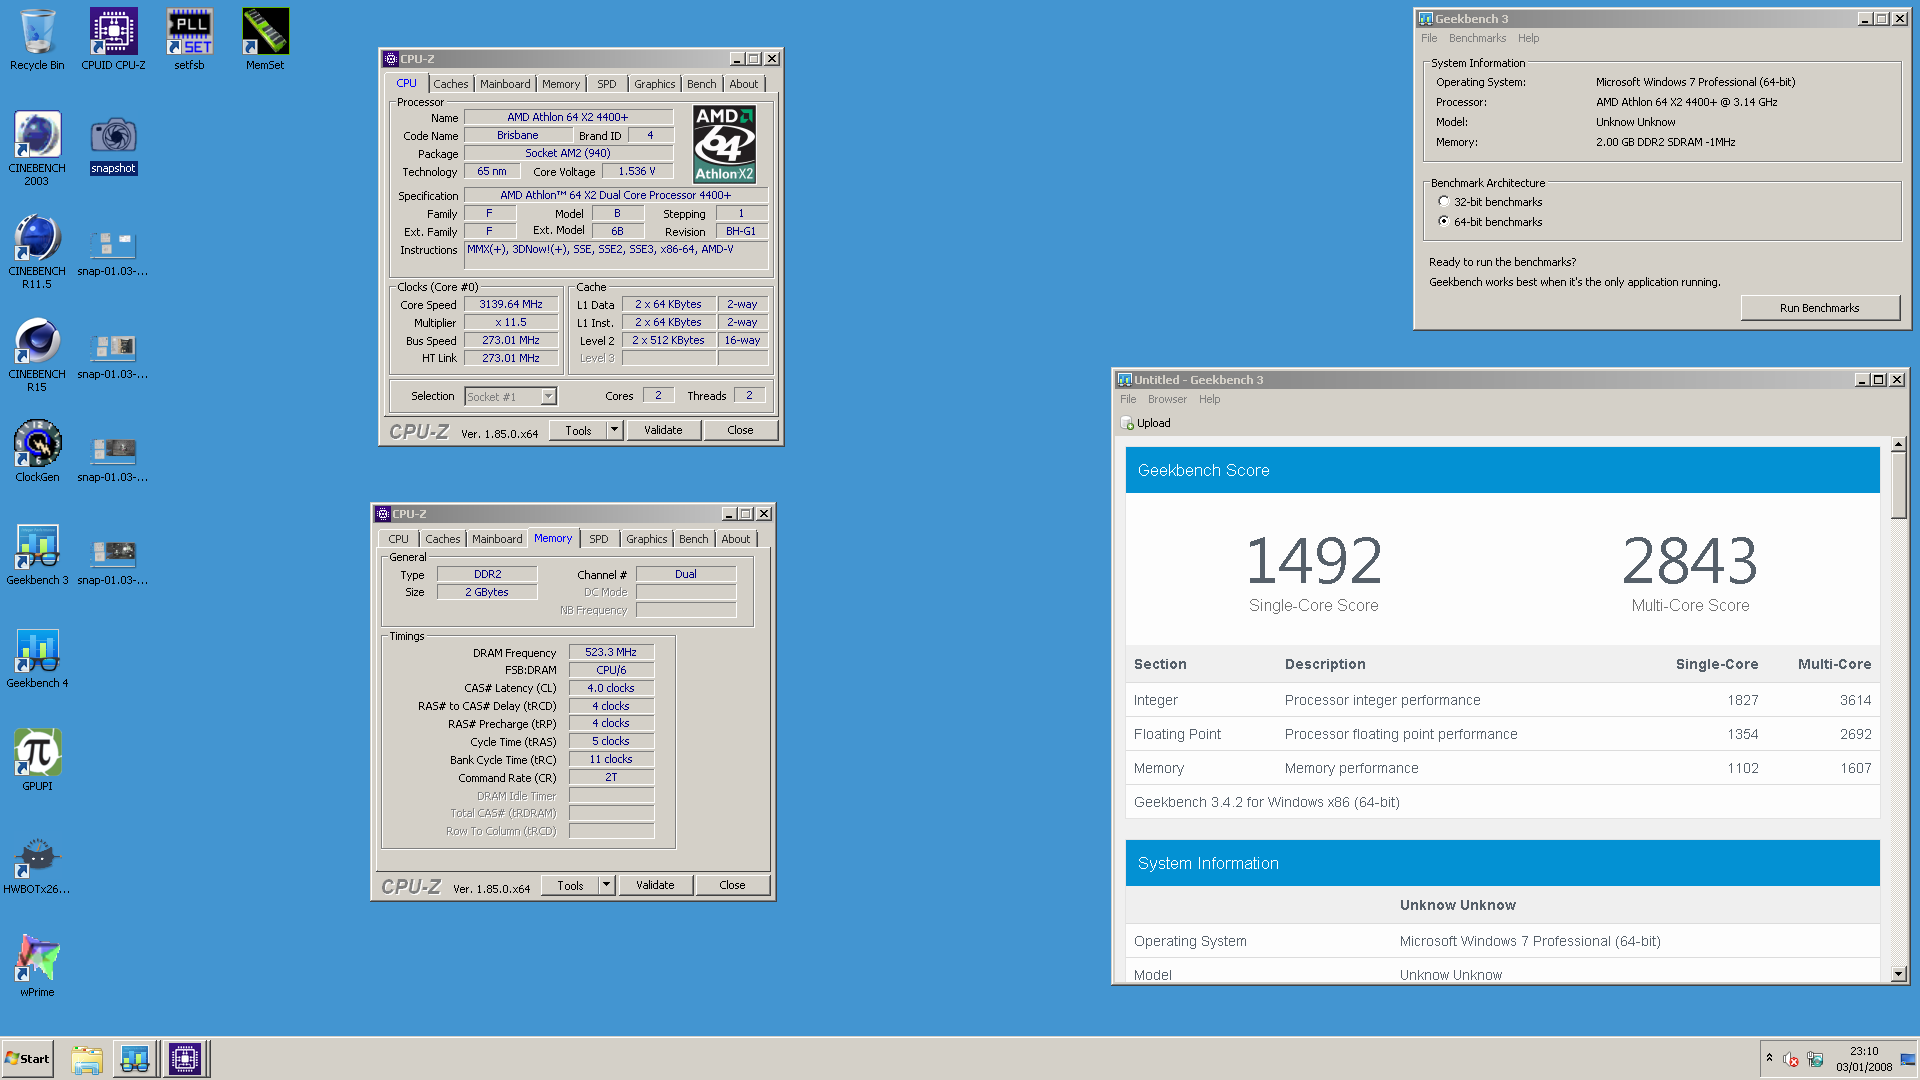
Task: Open the CINEBENCH R15 desktop icon
Action: tap(37, 355)
